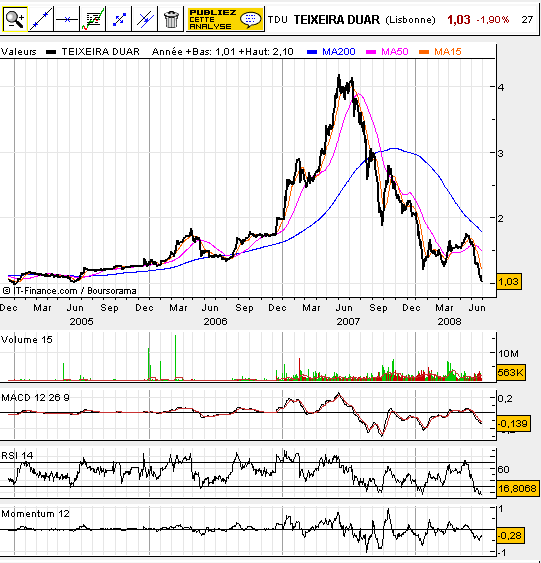Click the TDU ticker symbol

[278, 20]
